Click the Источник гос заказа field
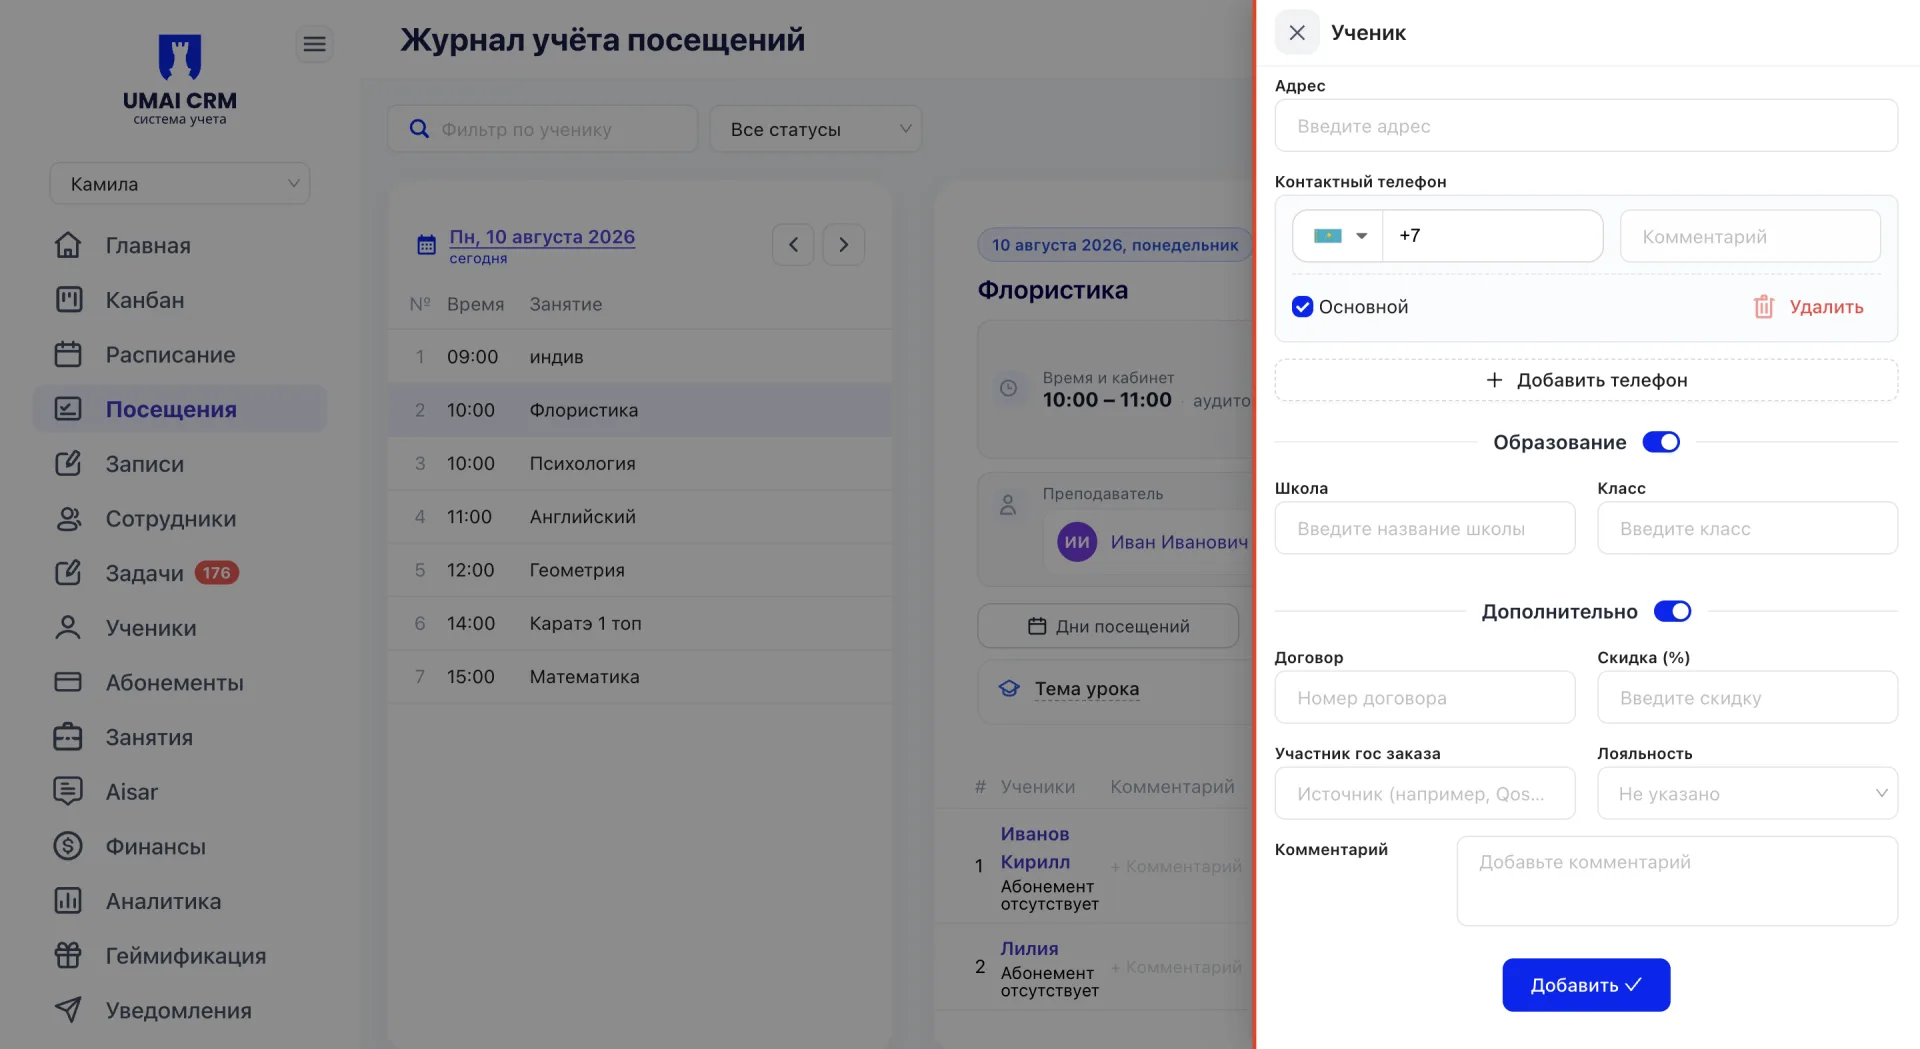The width and height of the screenshot is (1920, 1049). [x=1425, y=793]
